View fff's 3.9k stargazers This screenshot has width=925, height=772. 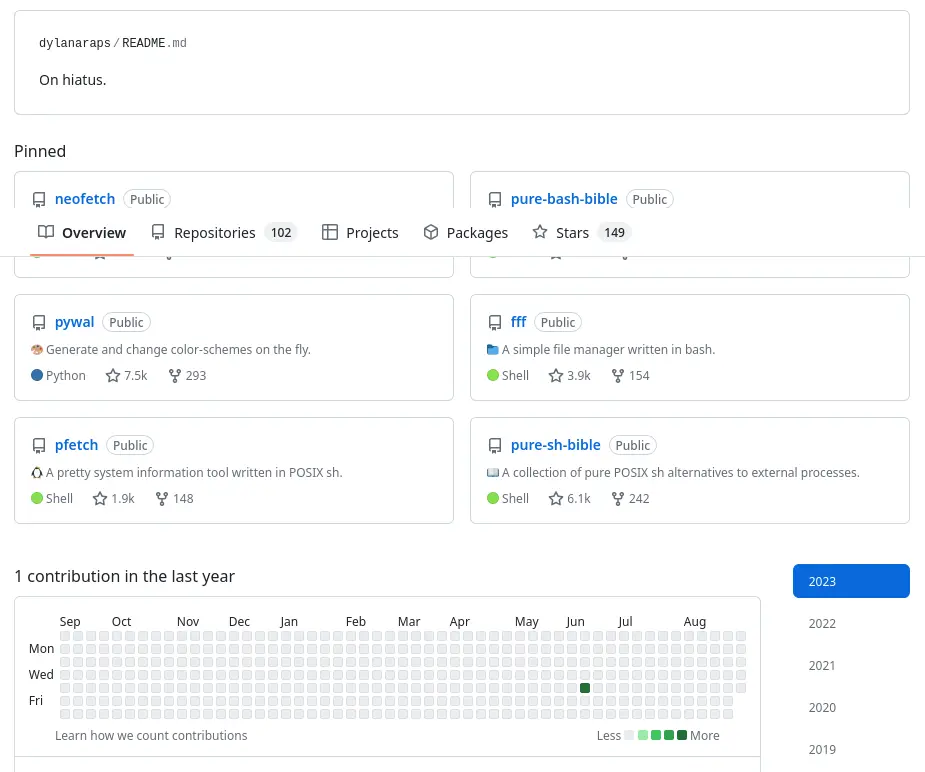[570, 376]
